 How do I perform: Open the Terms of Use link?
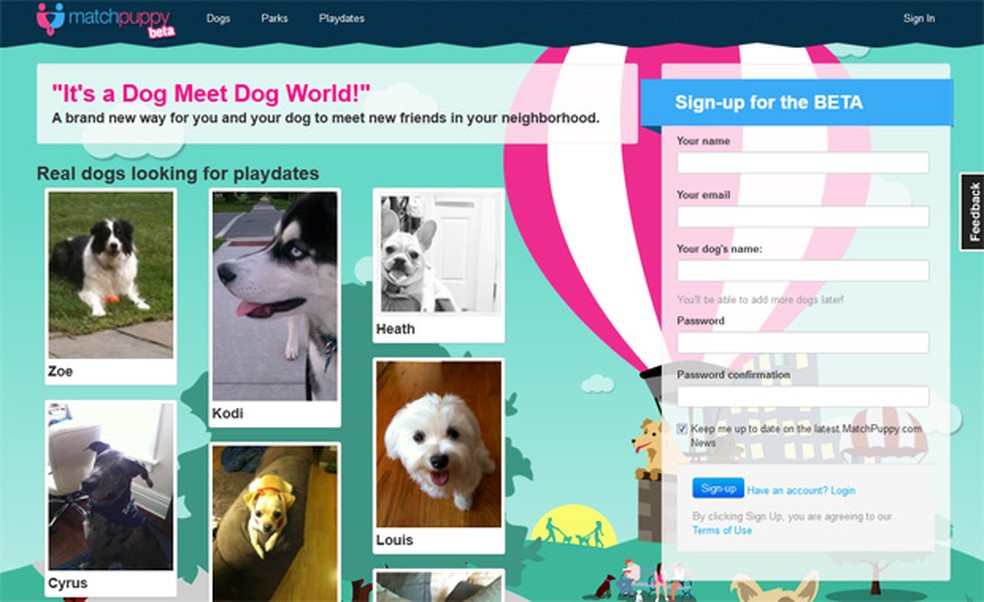pyautogui.click(x=722, y=530)
